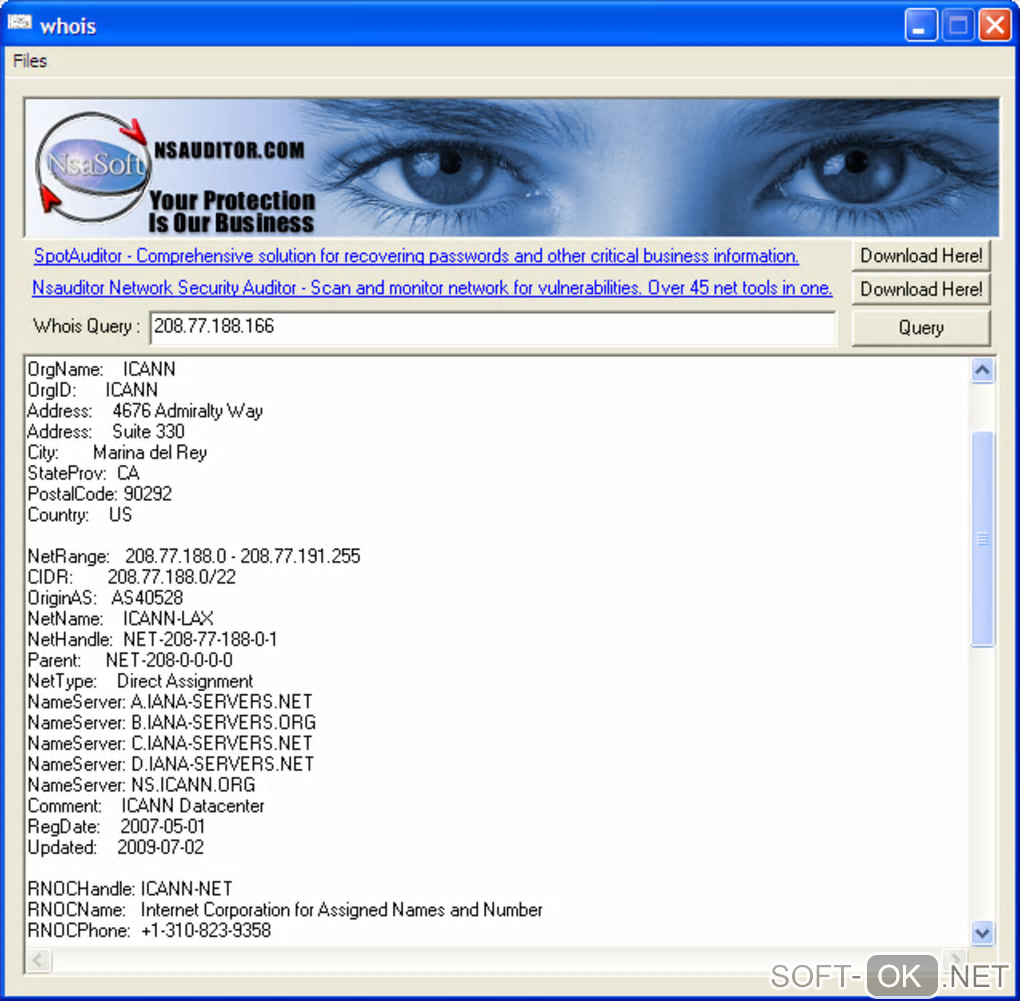Click the Query button
1020x1001 pixels.
tap(920, 327)
